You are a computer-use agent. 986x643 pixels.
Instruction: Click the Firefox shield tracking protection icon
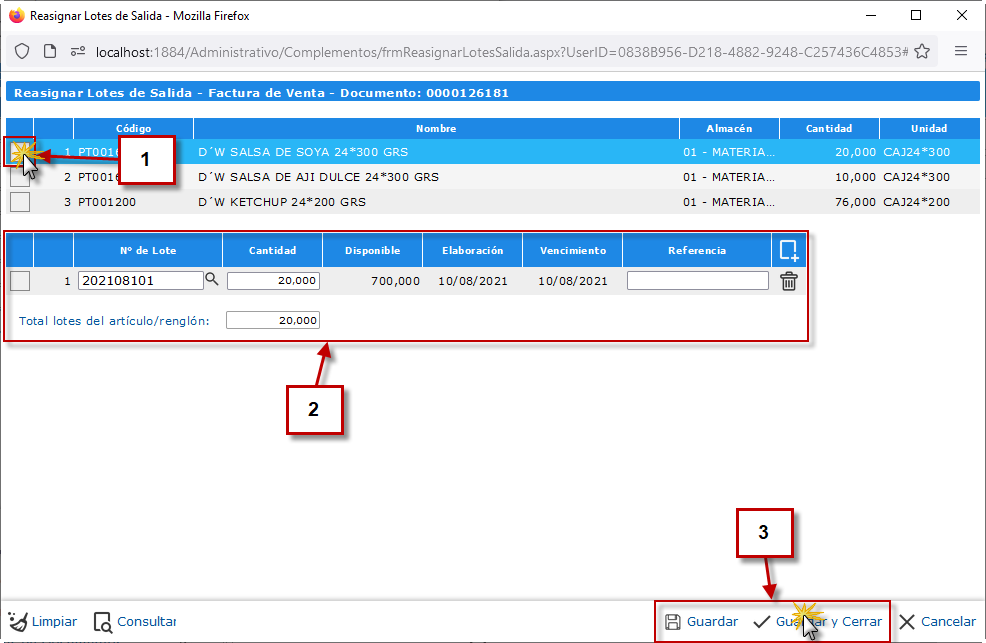(22, 52)
